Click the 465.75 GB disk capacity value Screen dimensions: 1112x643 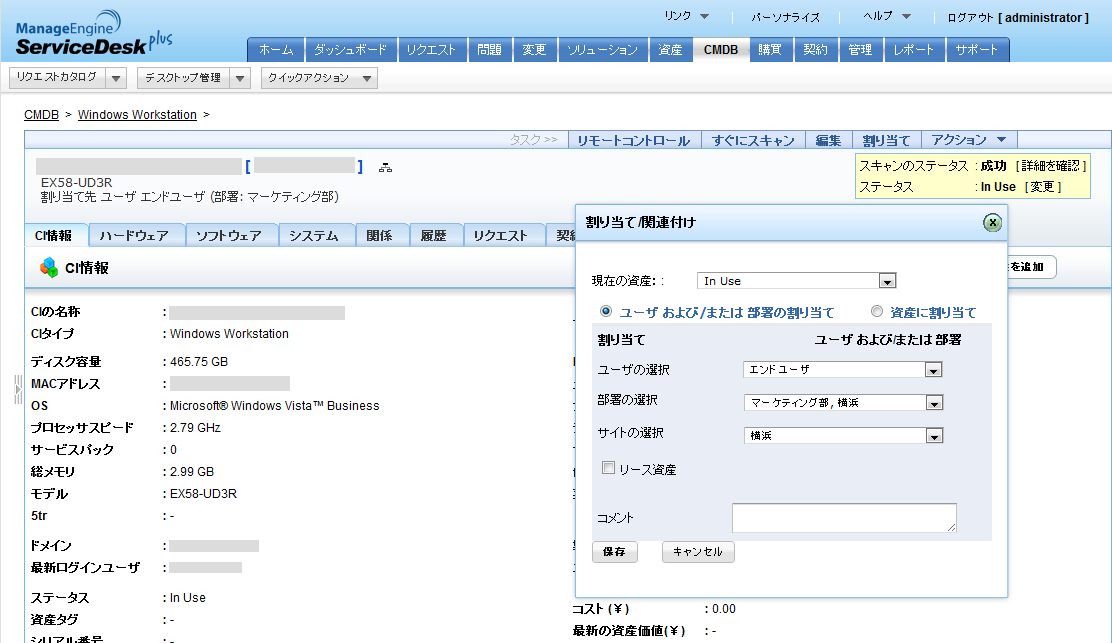tap(199, 362)
